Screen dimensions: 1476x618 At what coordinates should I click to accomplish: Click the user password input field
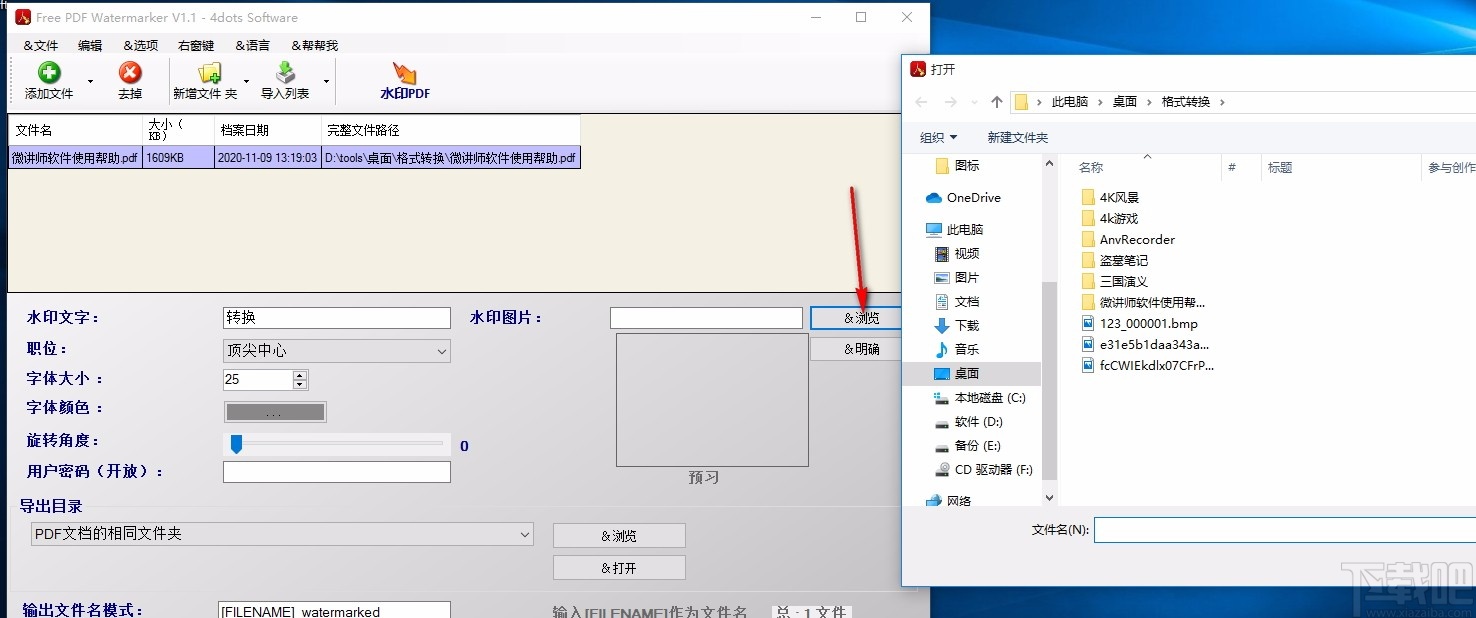tap(337, 472)
